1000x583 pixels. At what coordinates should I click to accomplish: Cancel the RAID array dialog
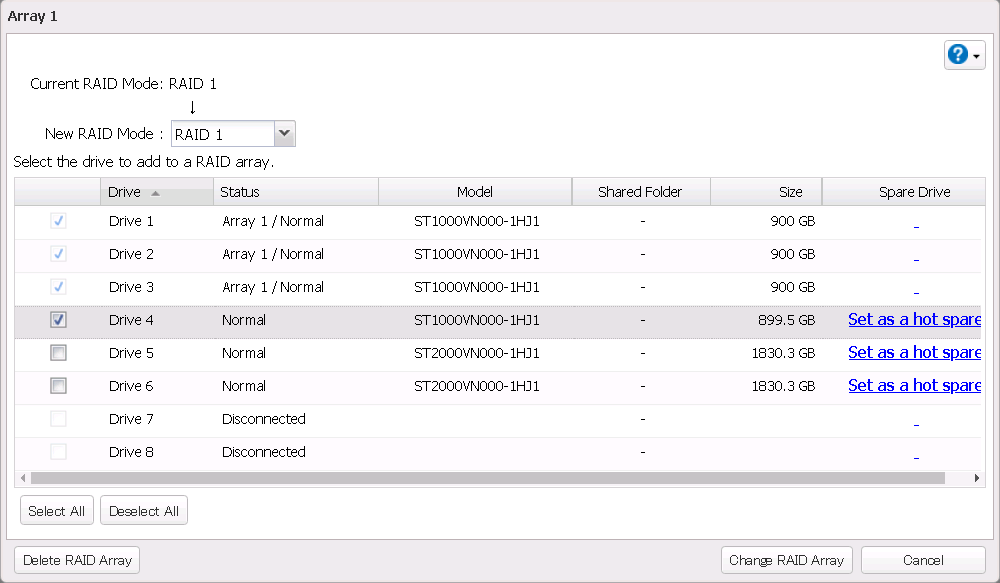click(x=922, y=560)
